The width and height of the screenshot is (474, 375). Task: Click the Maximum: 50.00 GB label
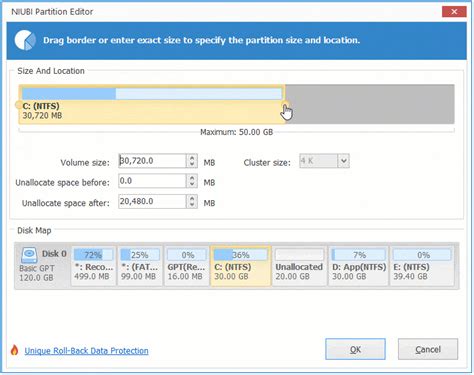[236, 132]
